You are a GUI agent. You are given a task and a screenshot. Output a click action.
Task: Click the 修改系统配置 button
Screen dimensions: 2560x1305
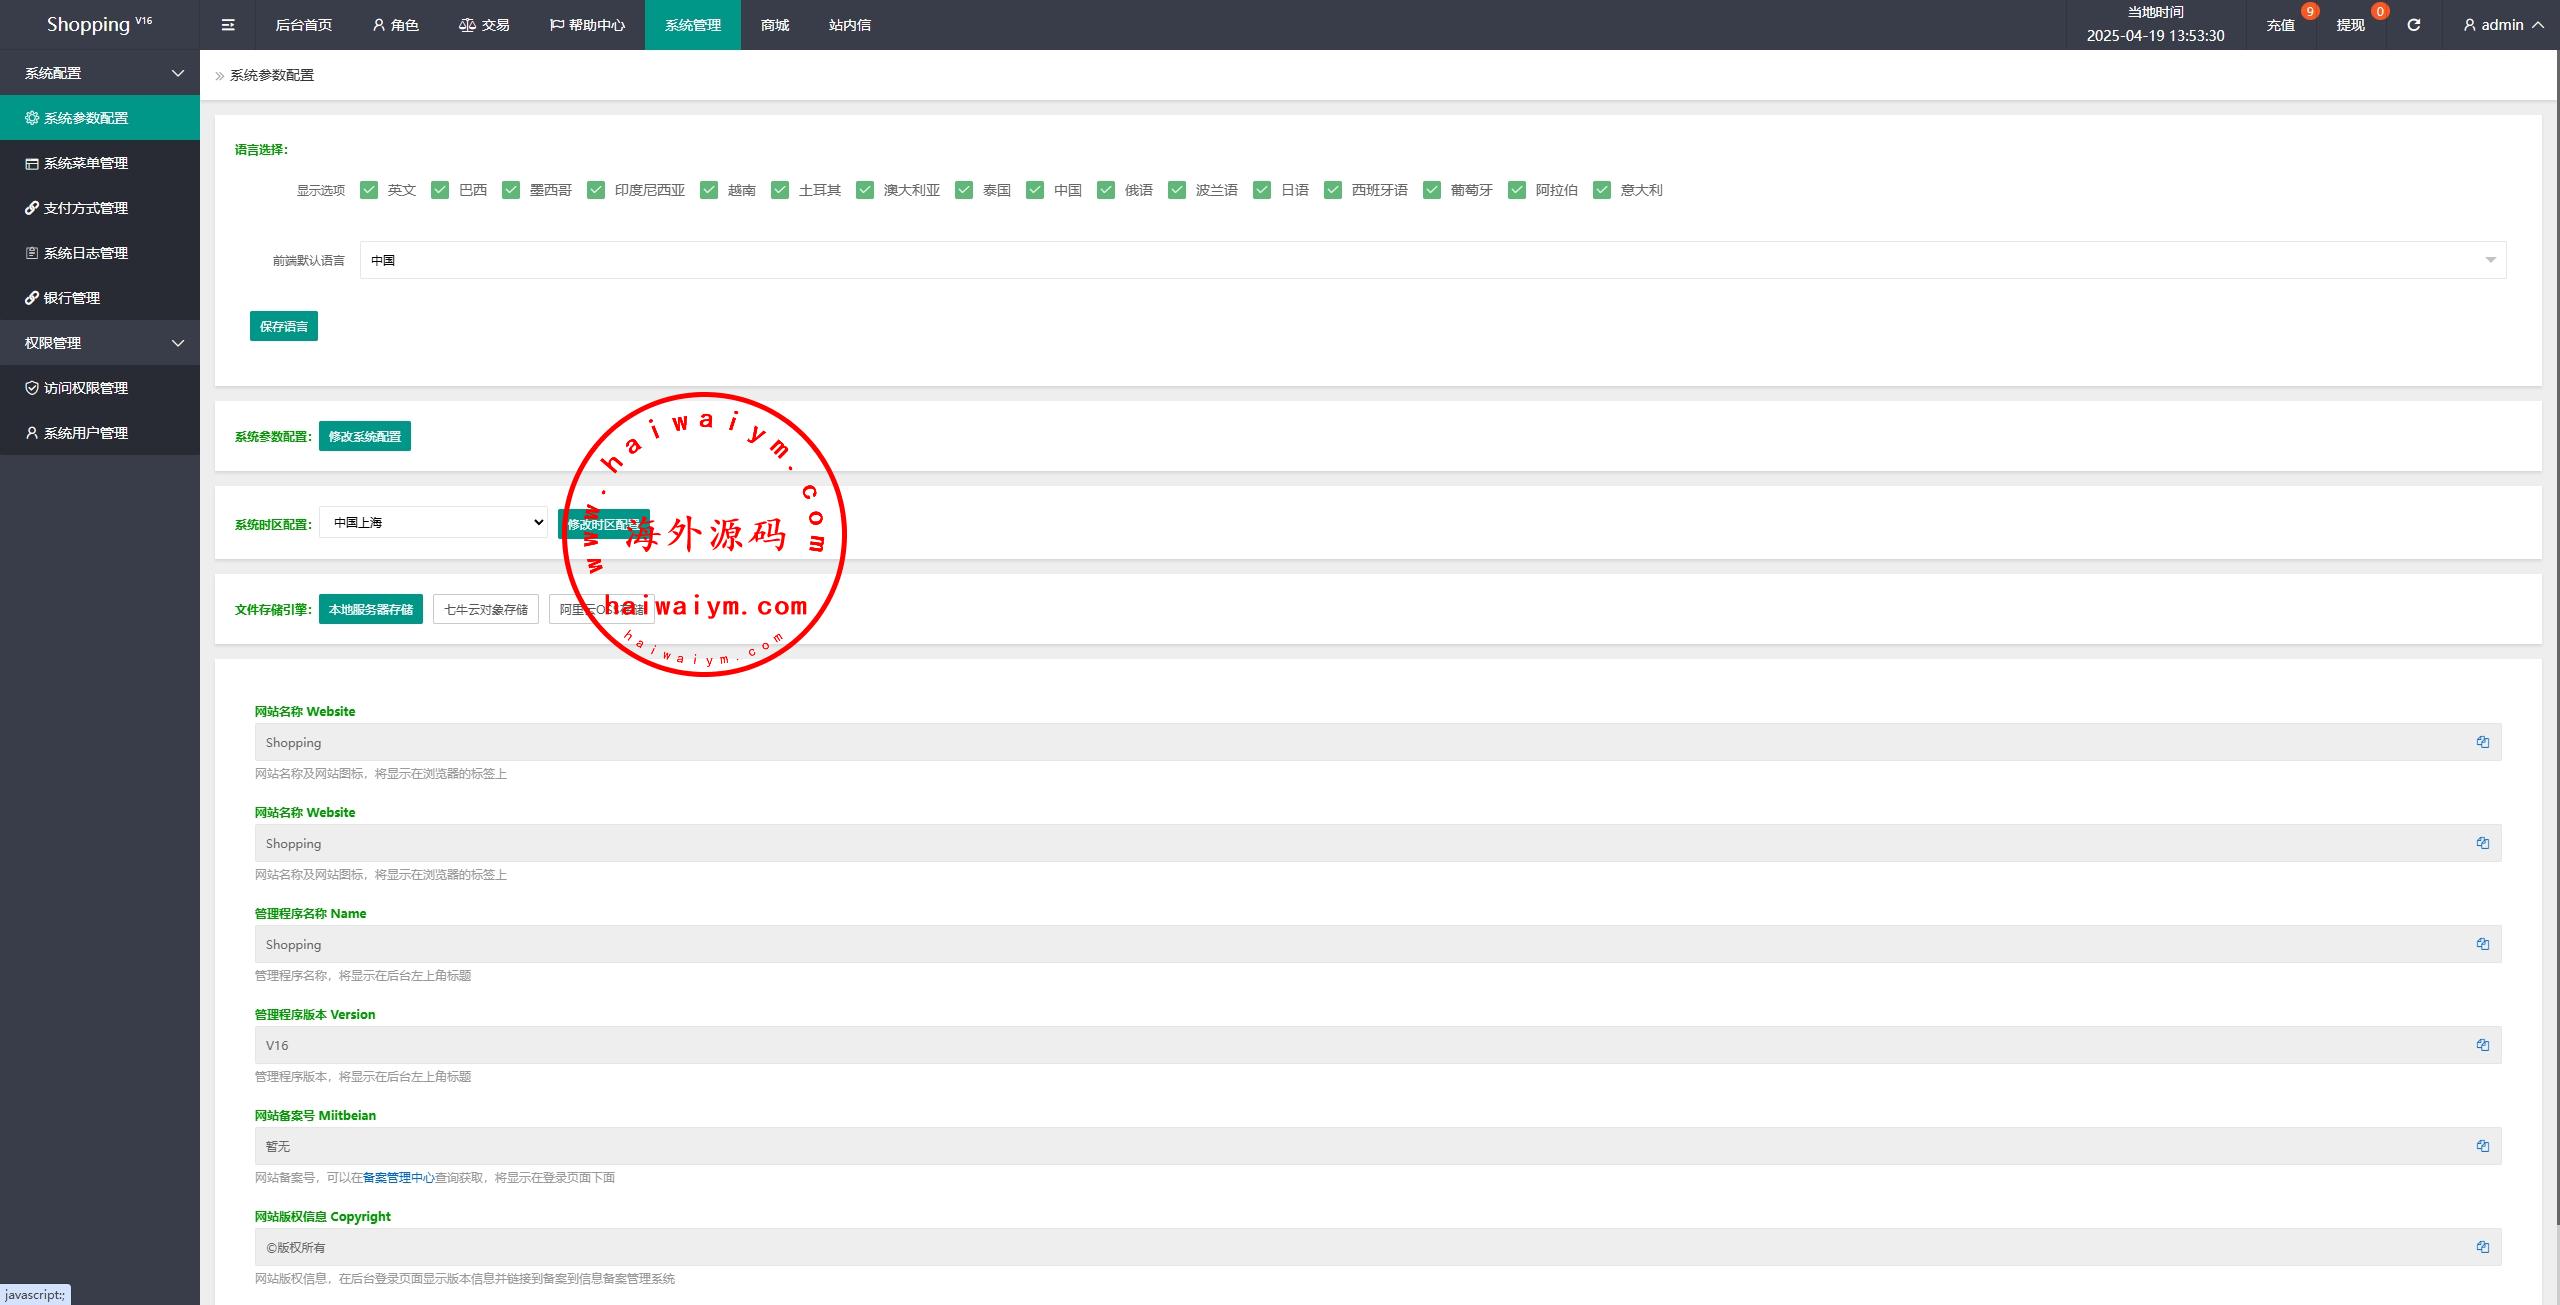coord(365,436)
